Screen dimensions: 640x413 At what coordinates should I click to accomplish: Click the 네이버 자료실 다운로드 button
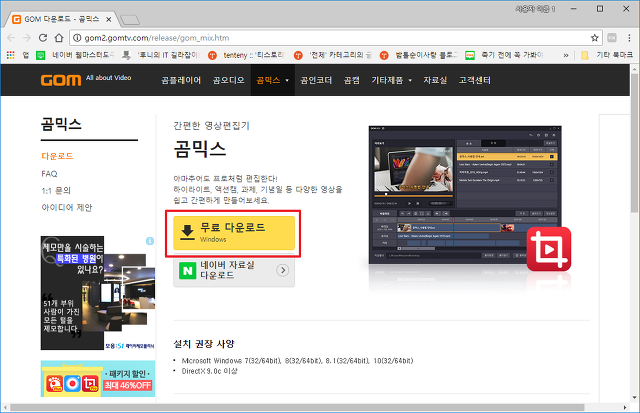click(234, 270)
